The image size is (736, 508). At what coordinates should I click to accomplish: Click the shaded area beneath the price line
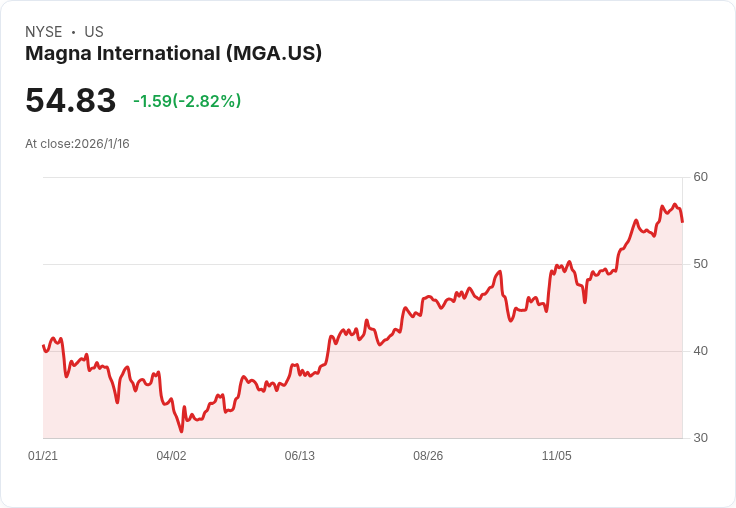(400, 390)
